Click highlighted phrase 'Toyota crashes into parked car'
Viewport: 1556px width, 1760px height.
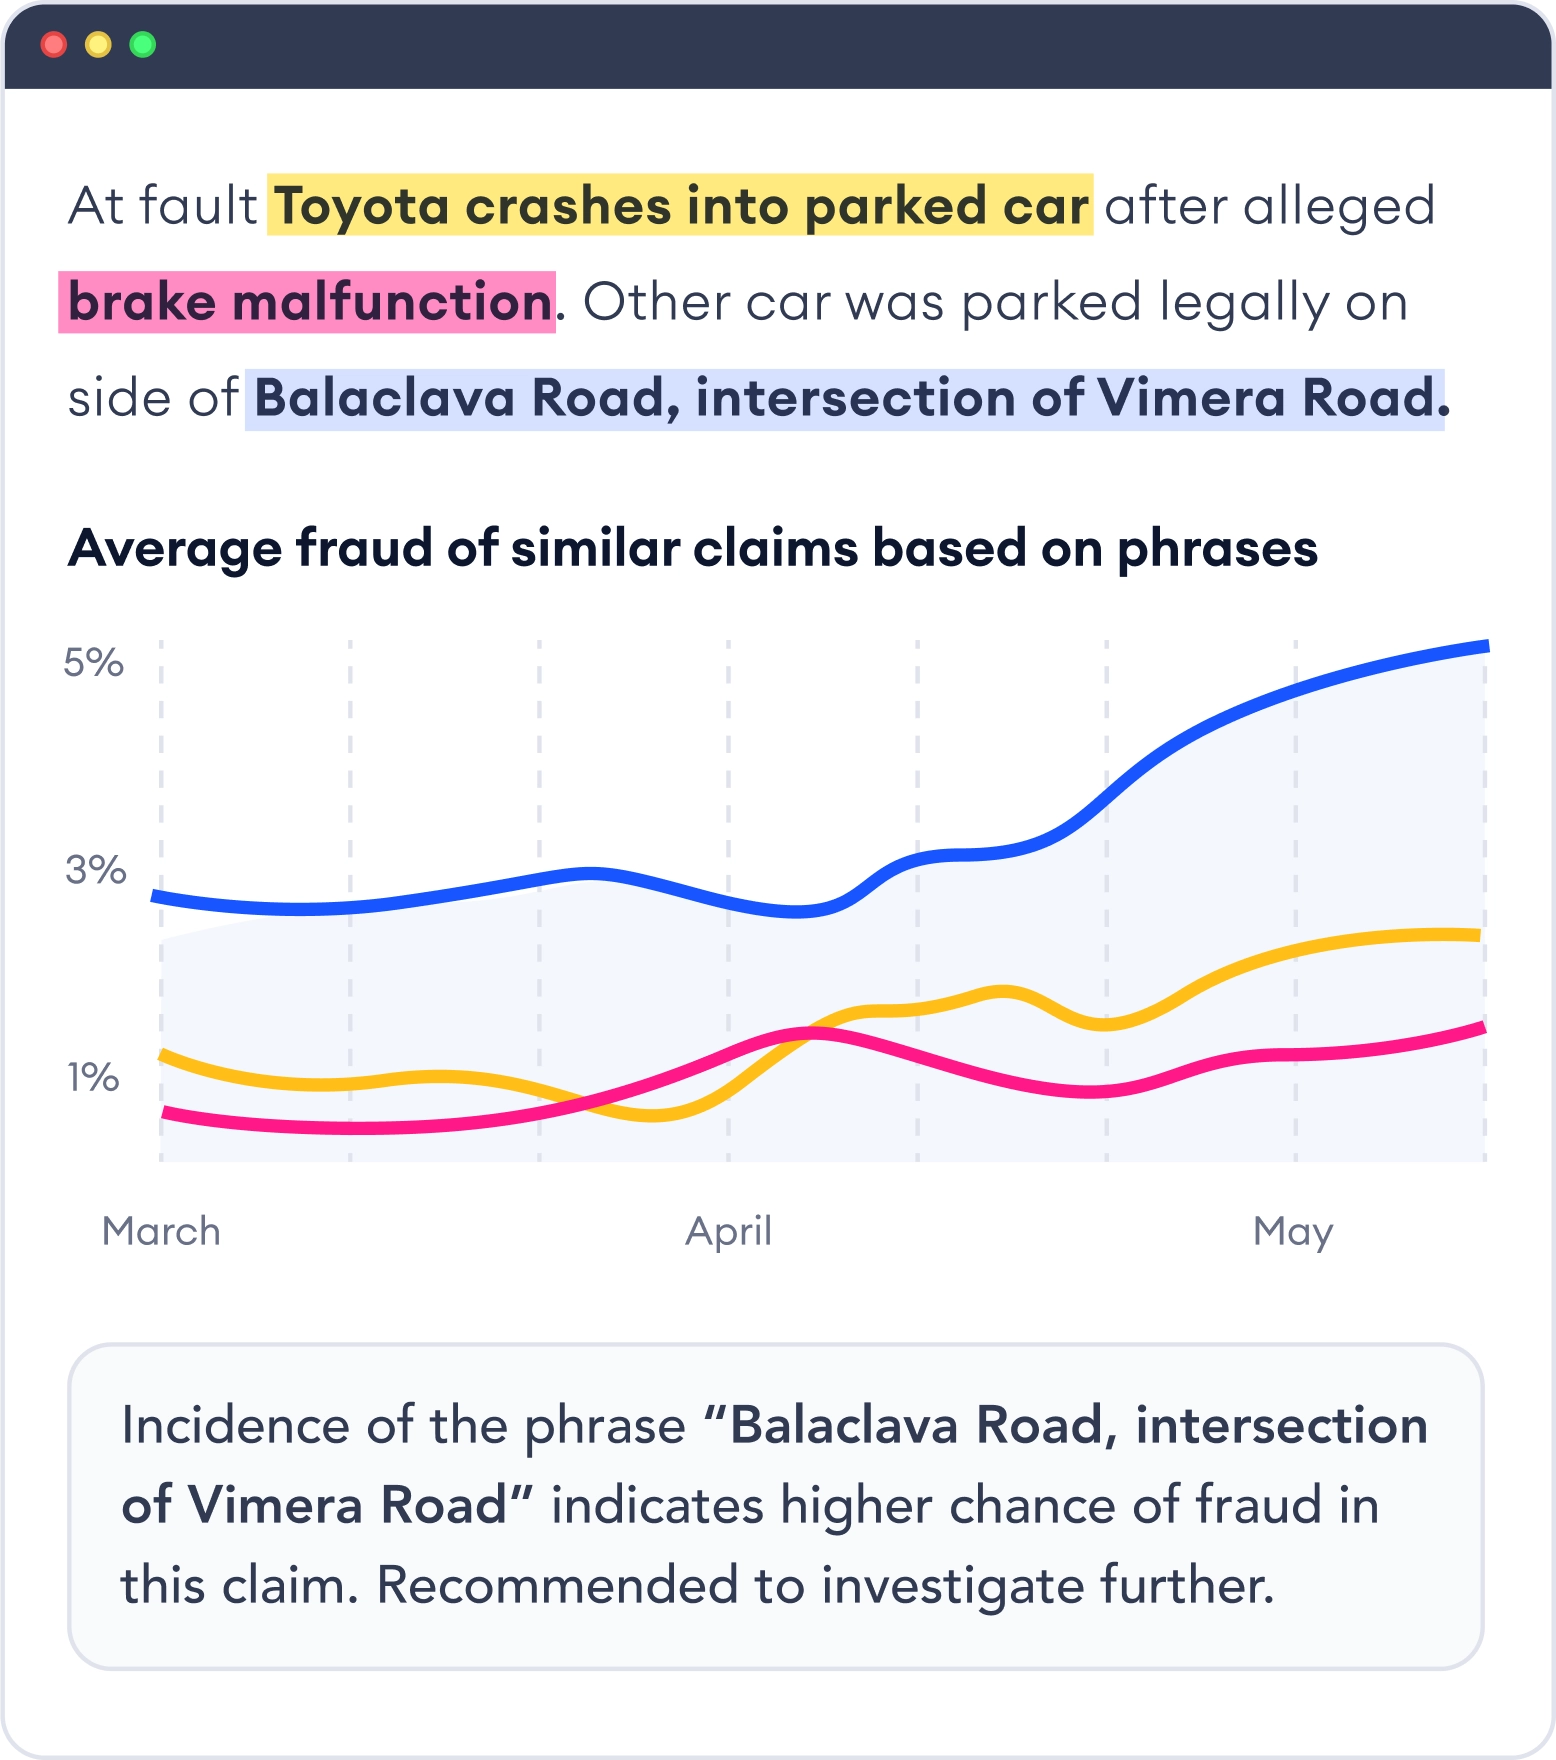click(680, 206)
